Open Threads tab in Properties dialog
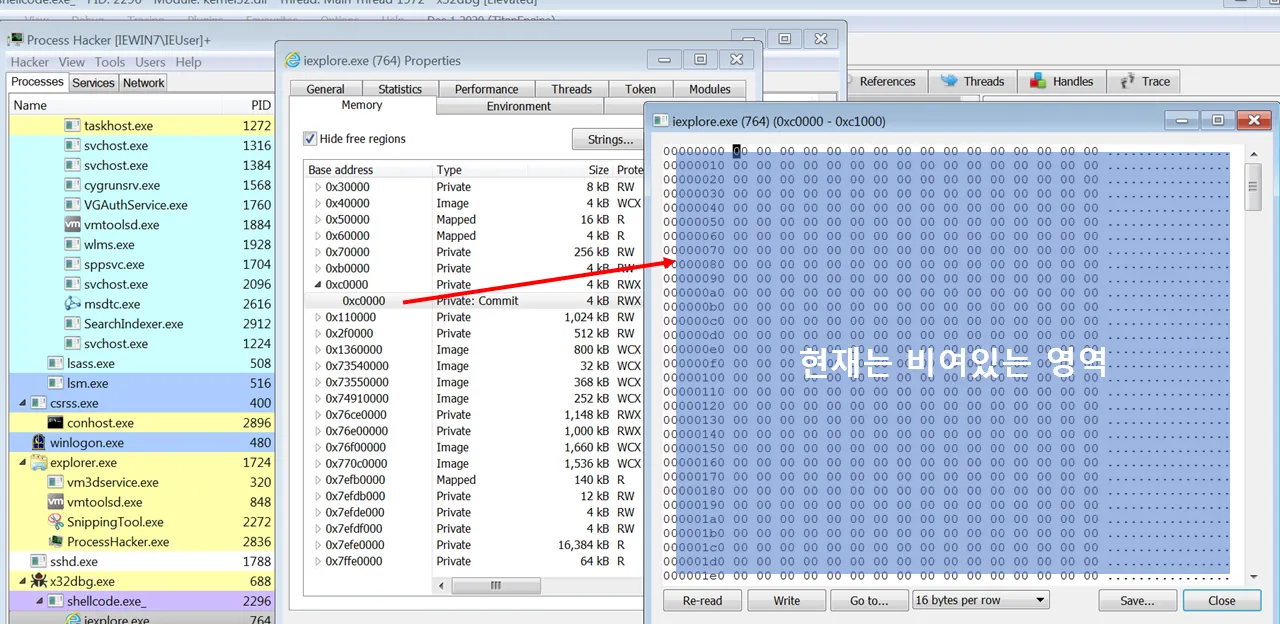The width and height of the screenshot is (1280, 624). [572, 89]
